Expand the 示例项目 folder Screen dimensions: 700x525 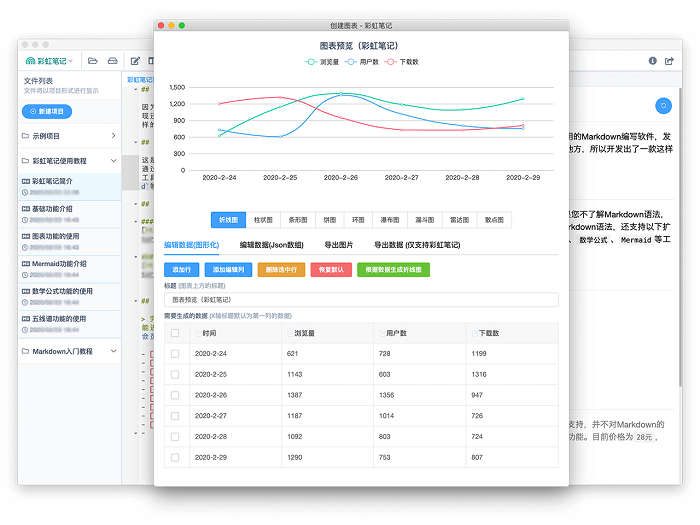[113, 135]
